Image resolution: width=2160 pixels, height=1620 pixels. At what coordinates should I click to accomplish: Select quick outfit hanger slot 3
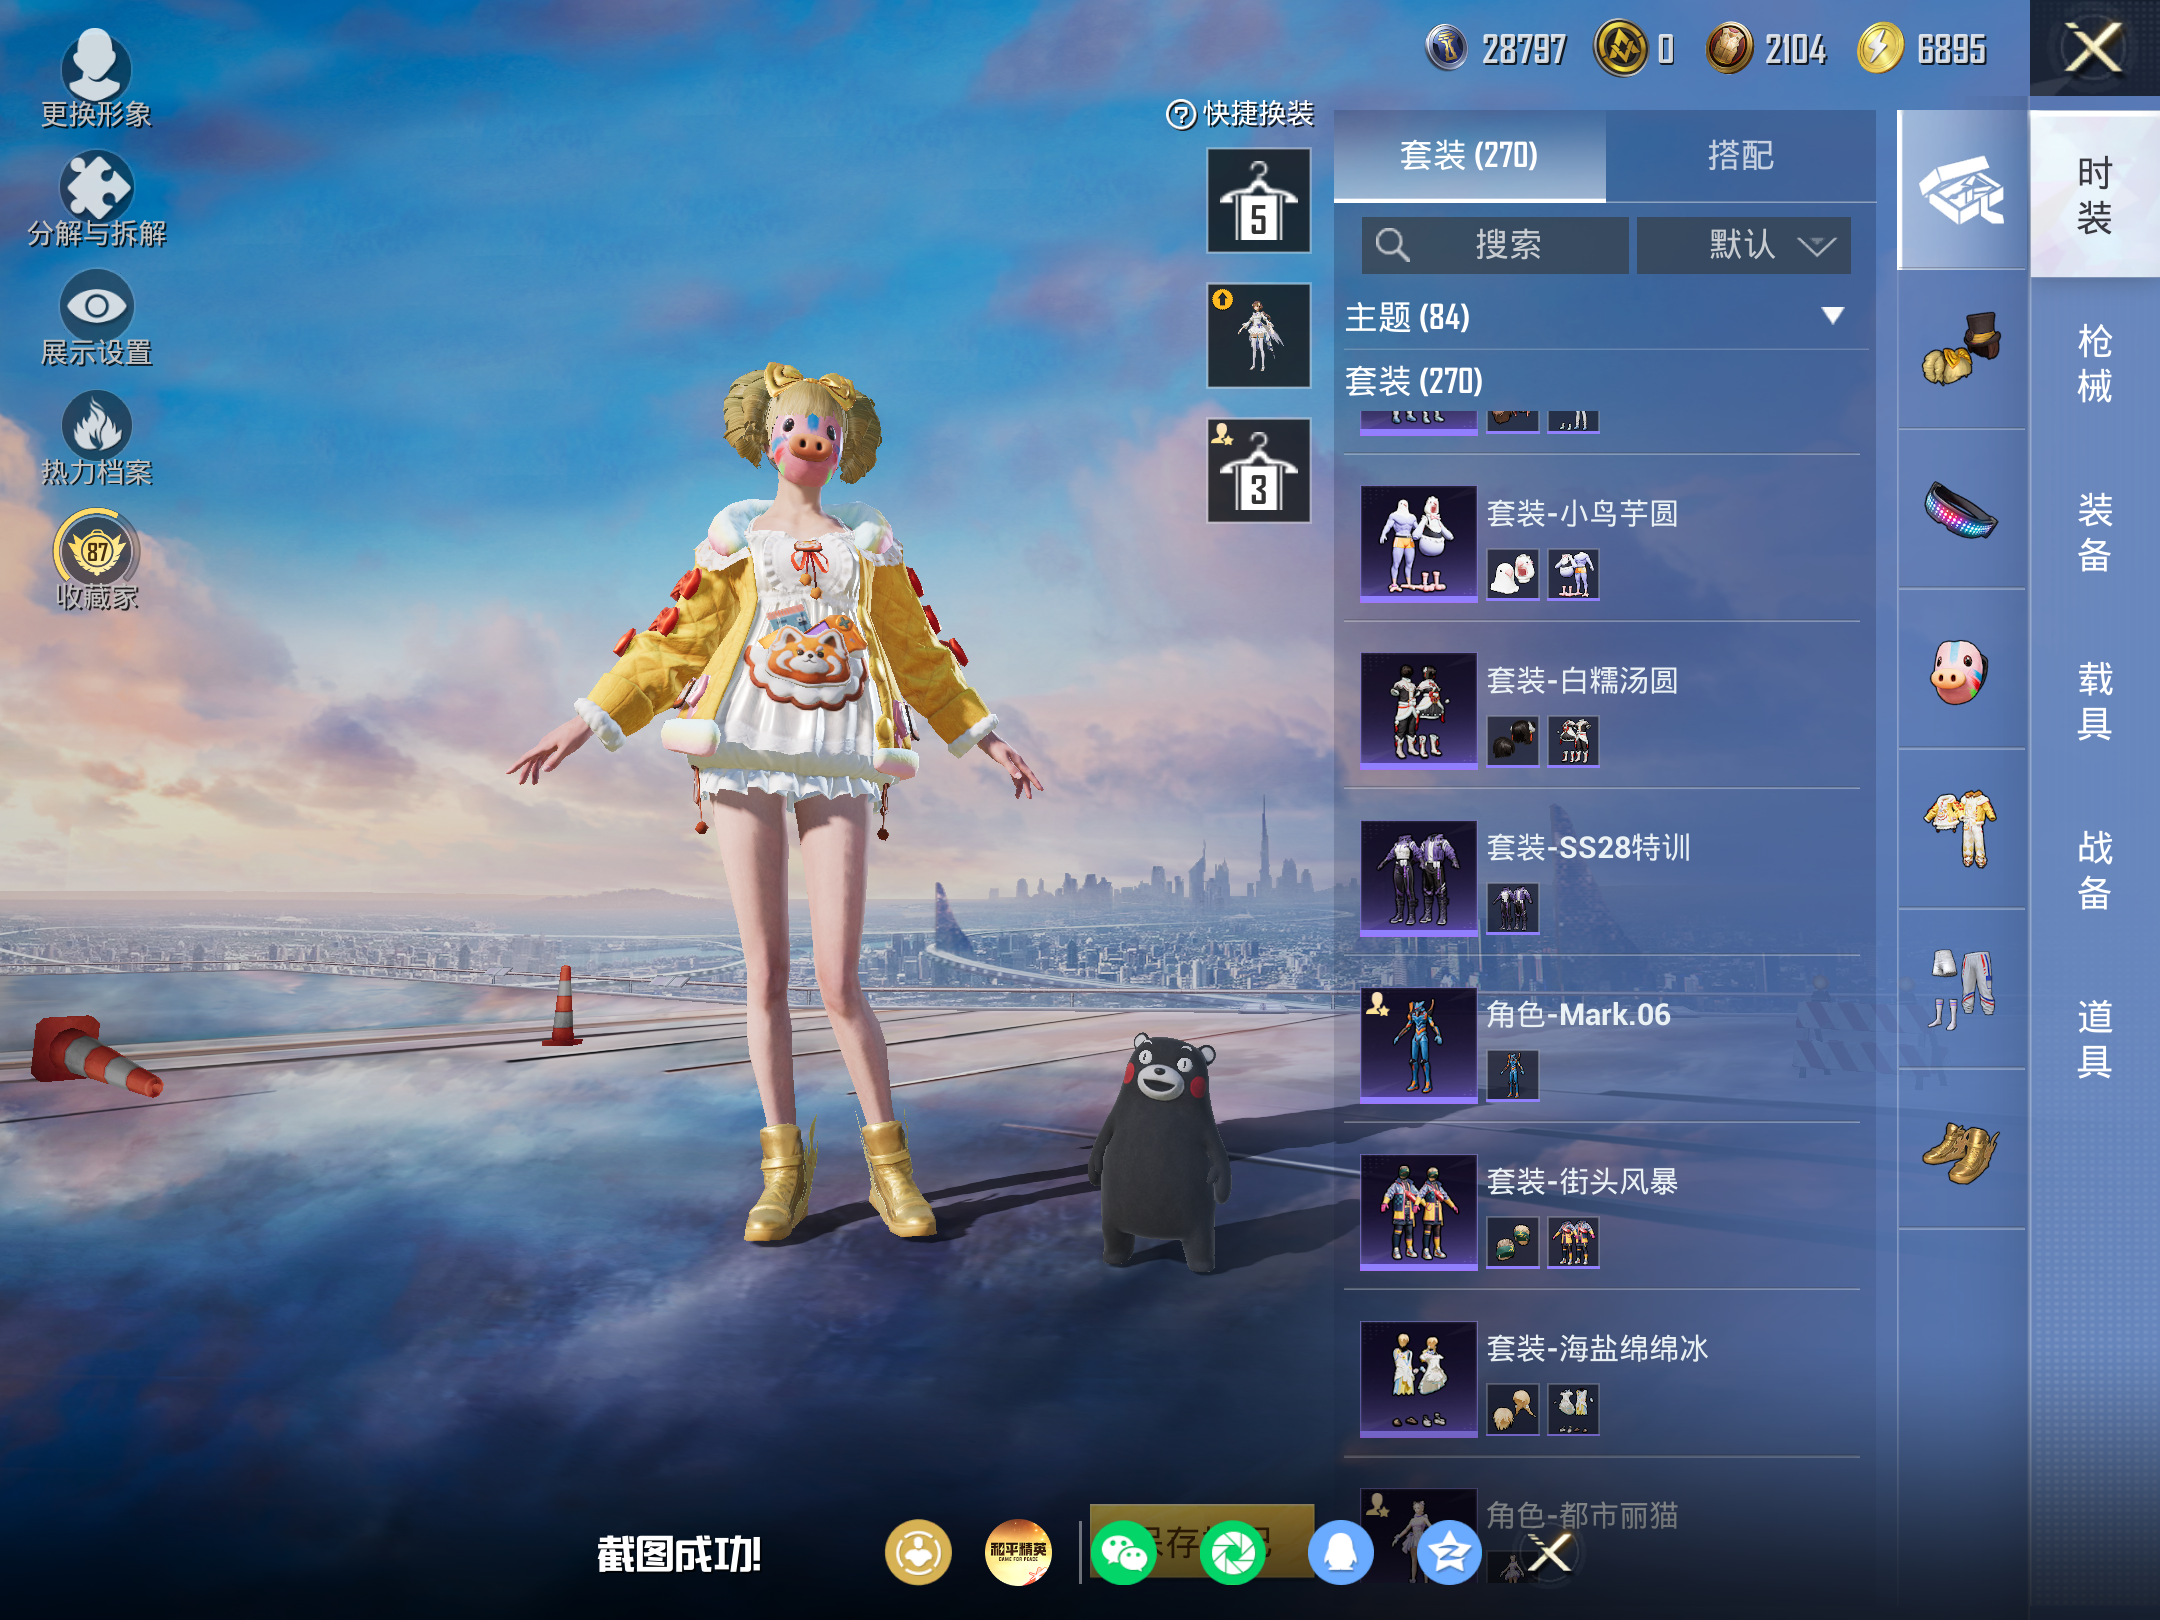tap(1258, 470)
